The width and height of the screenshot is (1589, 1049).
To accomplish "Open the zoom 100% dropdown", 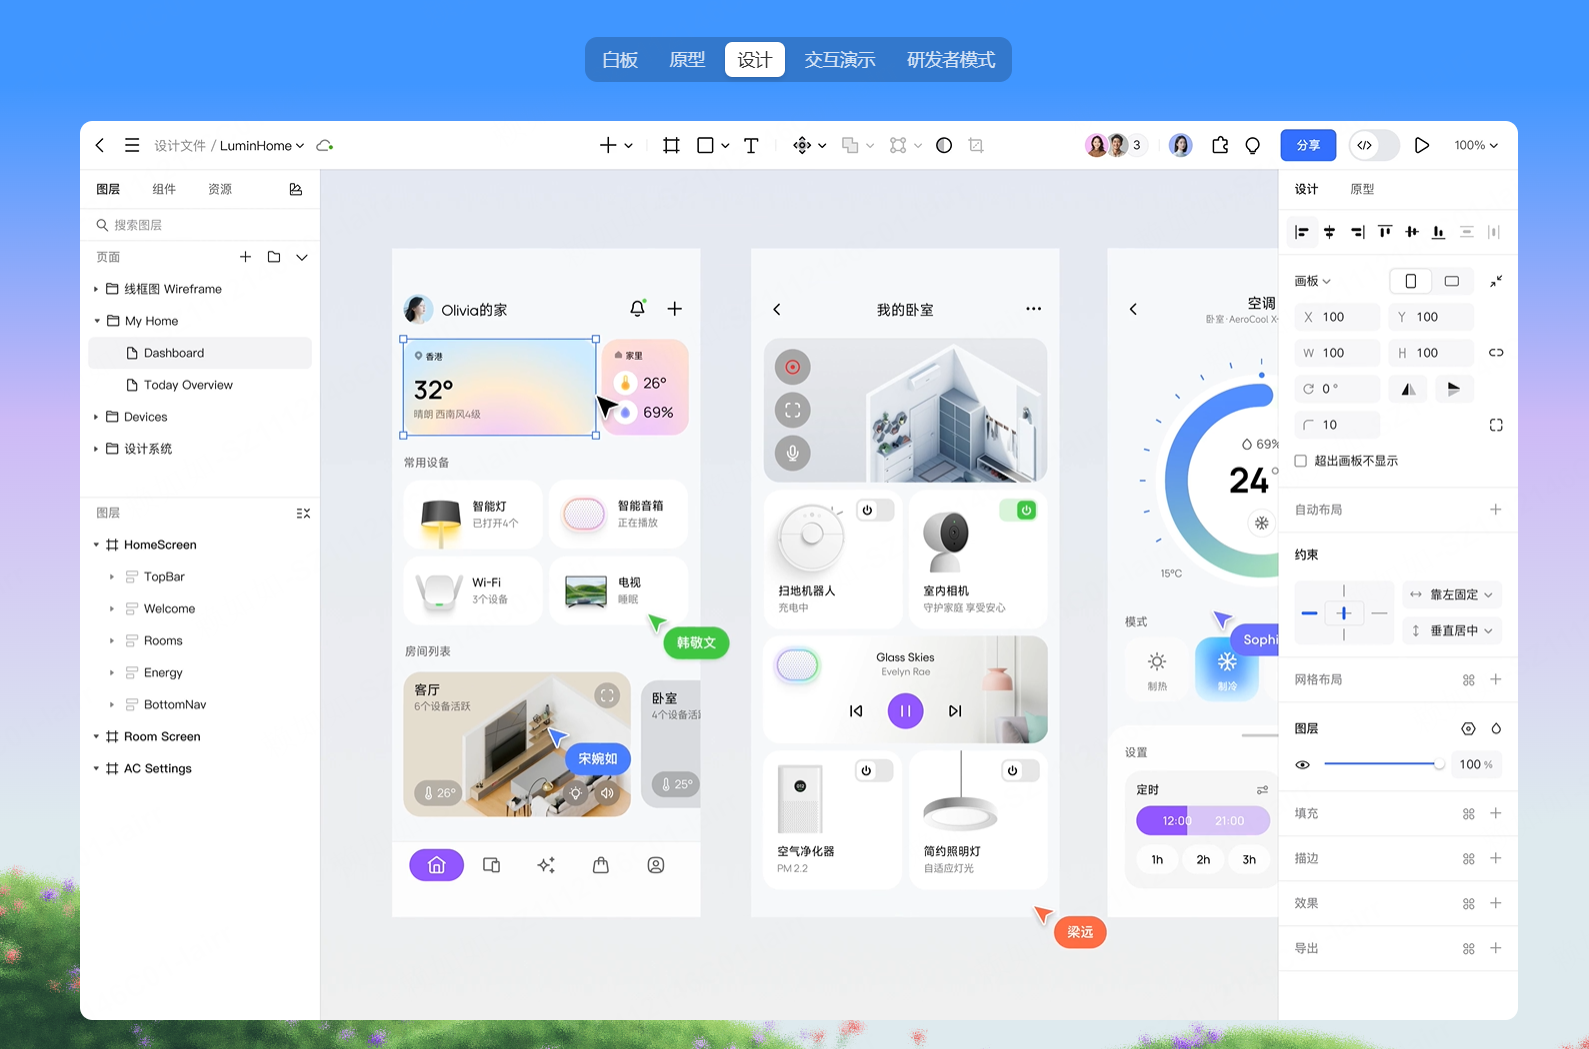I will point(1476,145).
